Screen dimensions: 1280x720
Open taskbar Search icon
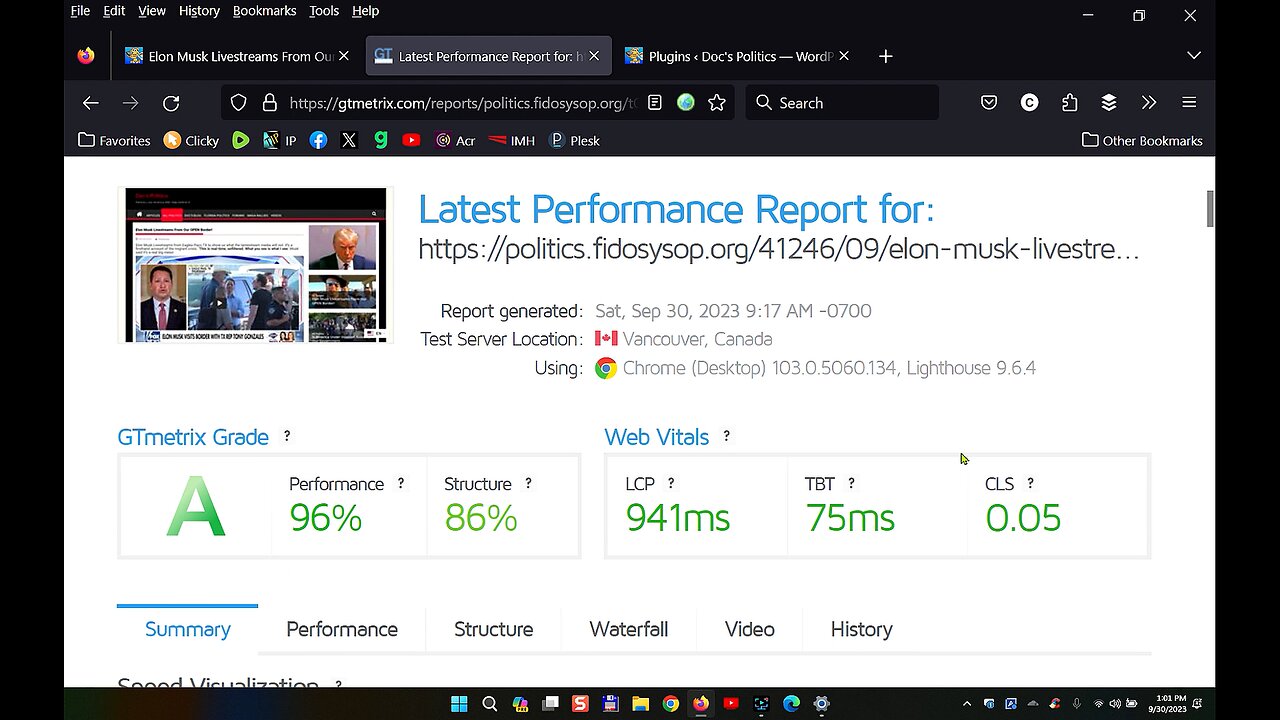pyautogui.click(x=490, y=704)
